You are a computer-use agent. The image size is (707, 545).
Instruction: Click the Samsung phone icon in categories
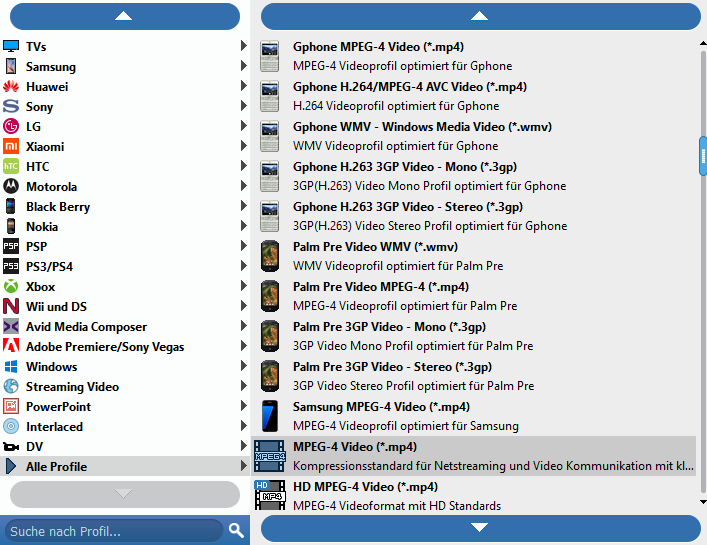(x=11, y=66)
